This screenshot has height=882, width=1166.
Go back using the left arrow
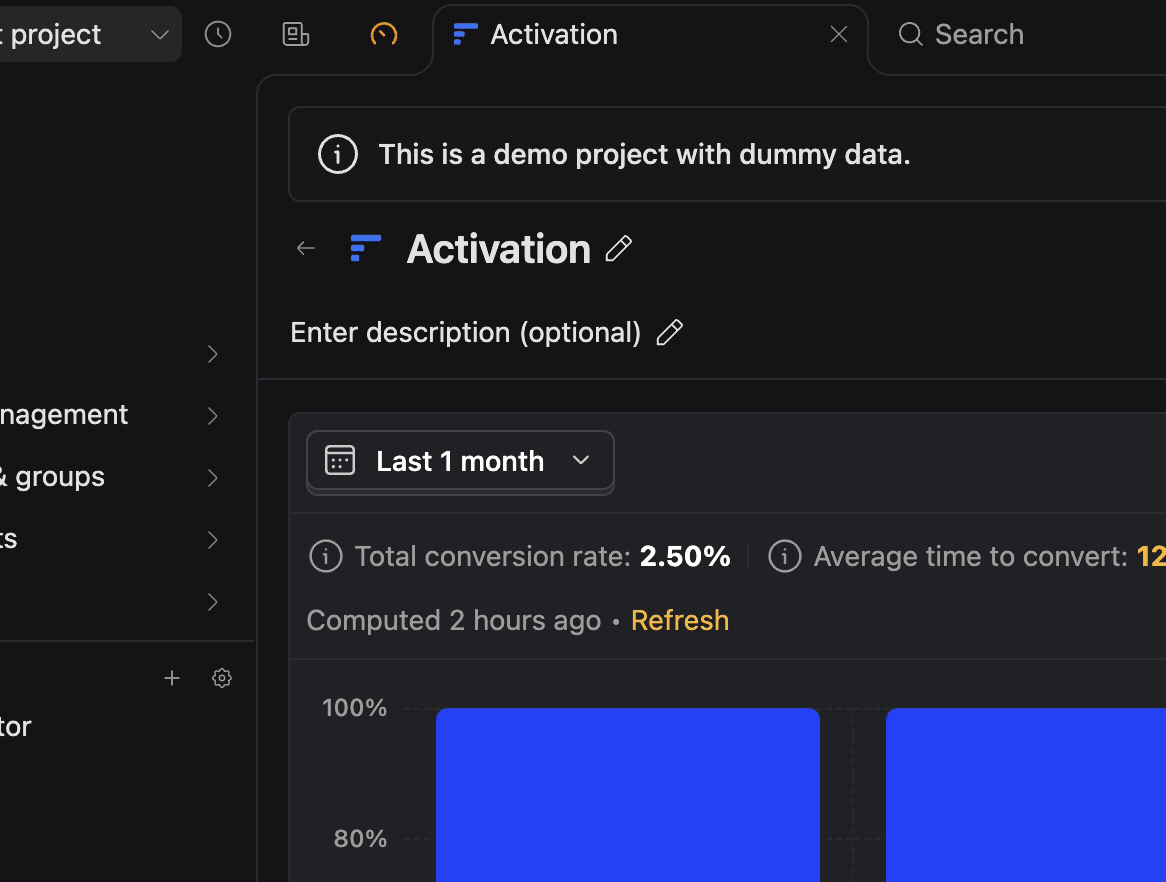click(x=306, y=248)
